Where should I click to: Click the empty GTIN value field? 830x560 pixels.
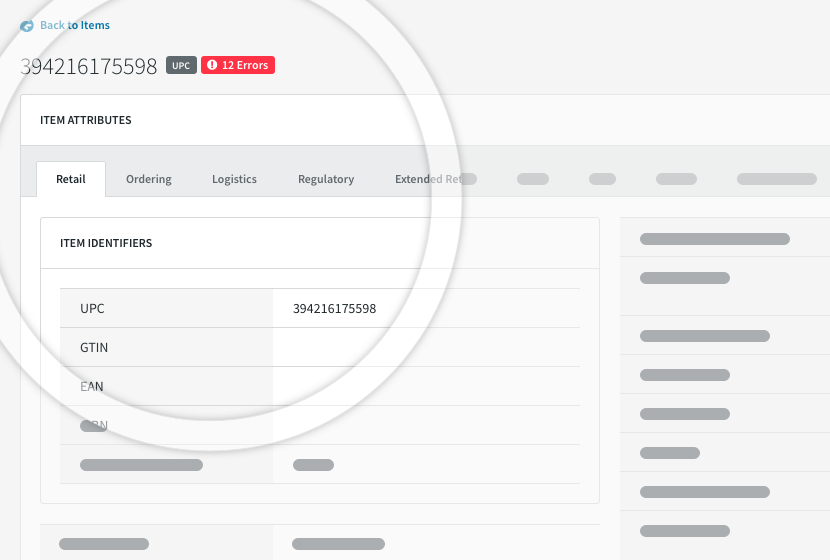[425, 348]
